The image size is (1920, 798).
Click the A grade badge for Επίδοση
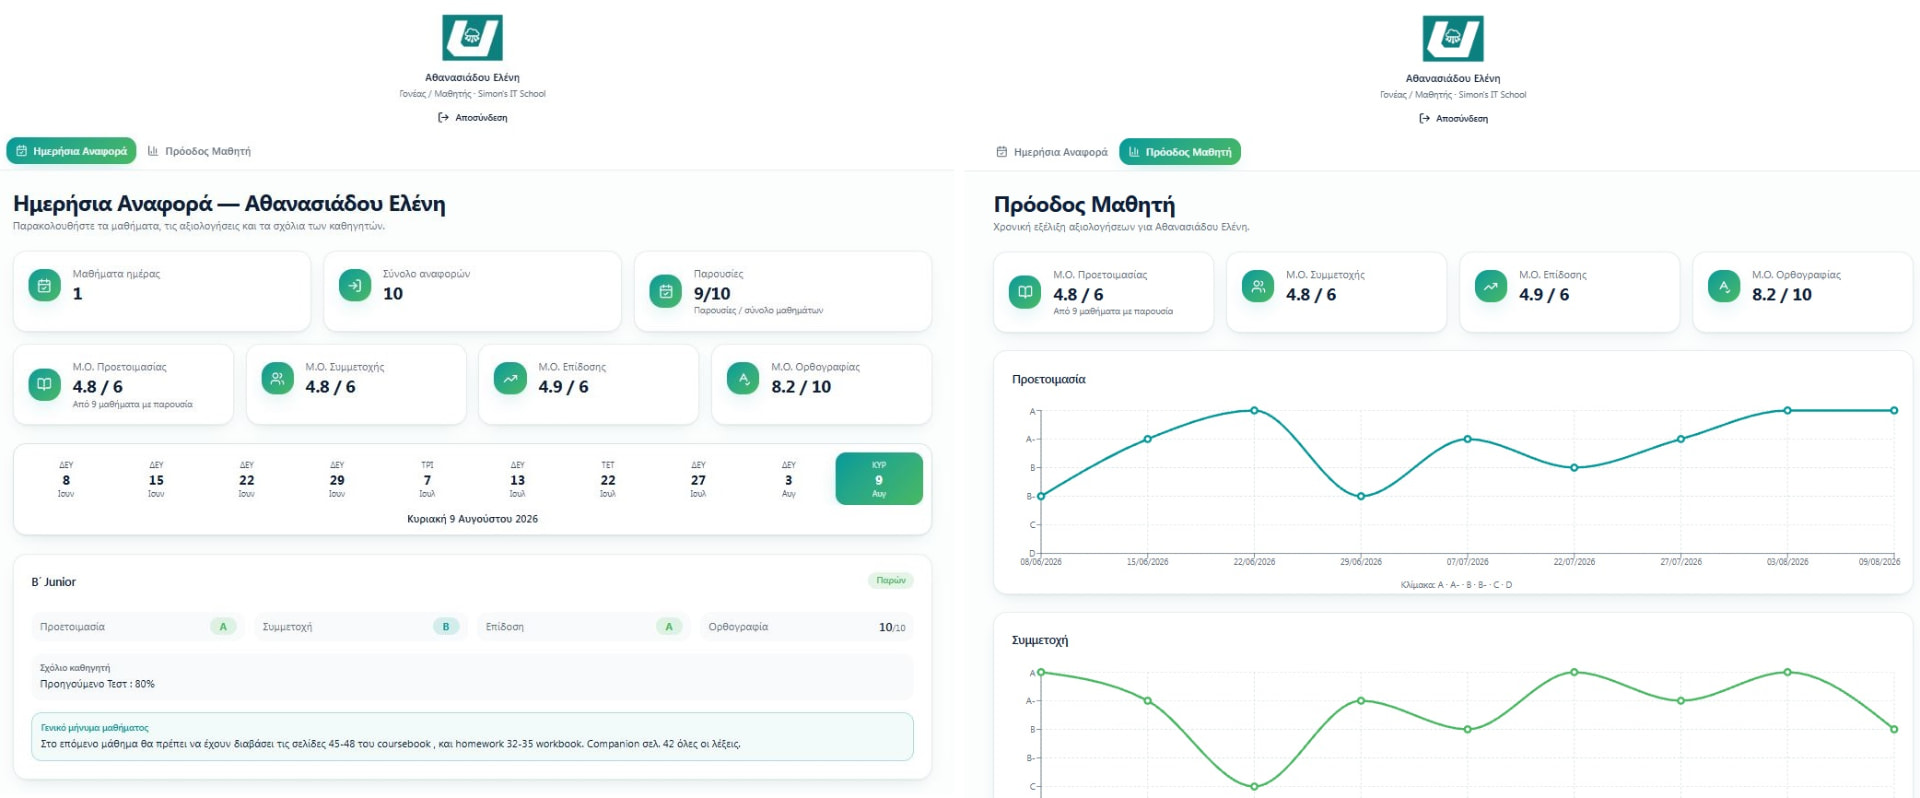tap(669, 627)
